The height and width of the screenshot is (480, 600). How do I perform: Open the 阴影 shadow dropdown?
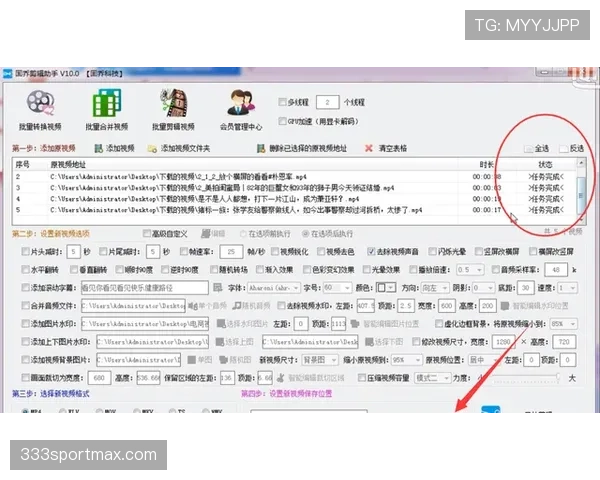(x=484, y=287)
